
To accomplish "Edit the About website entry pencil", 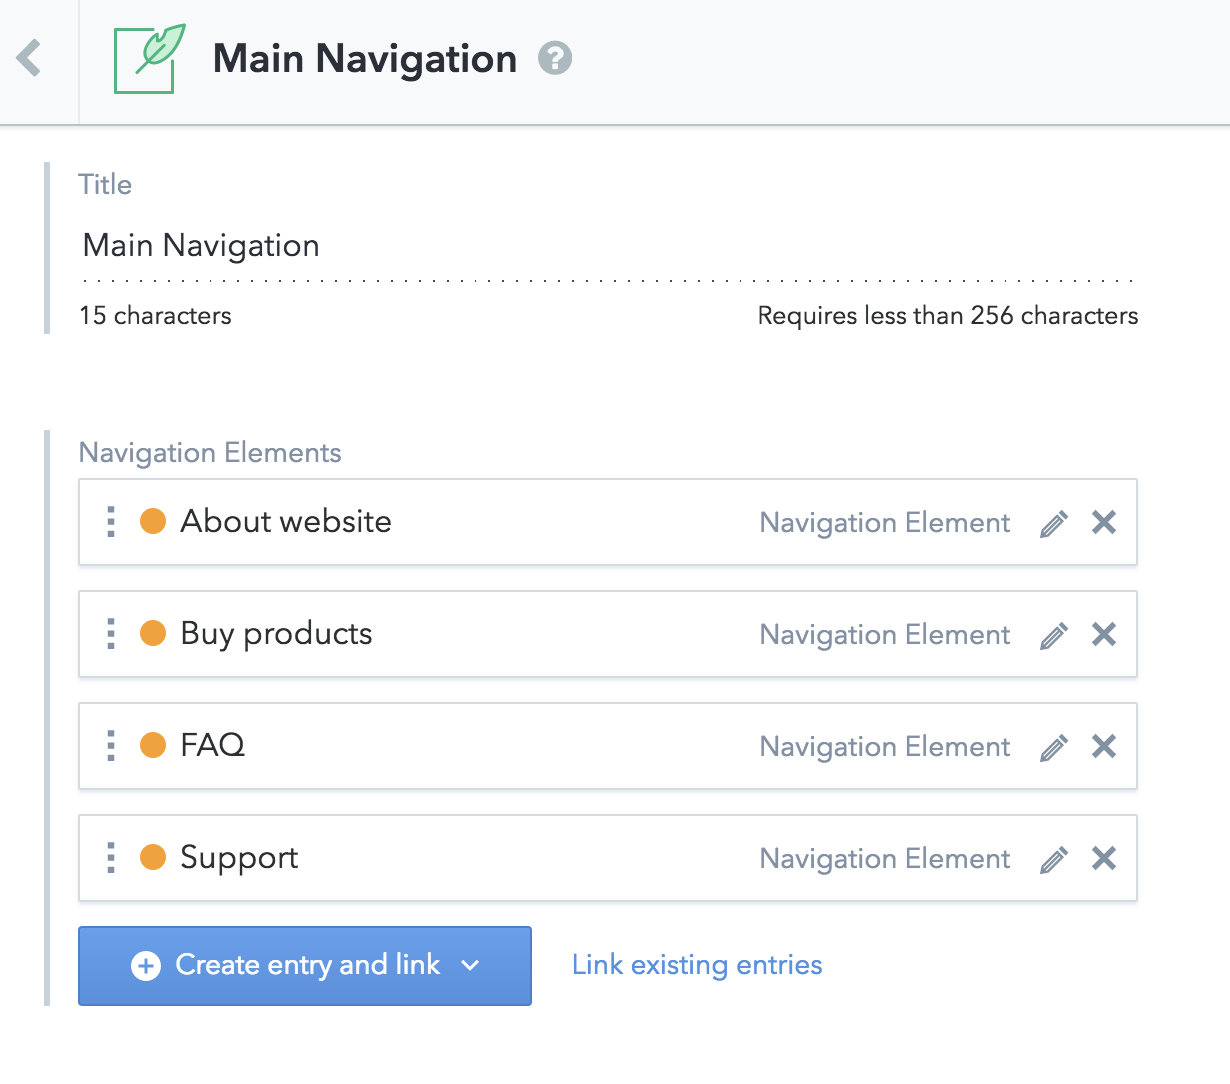I will click(x=1054, y=523).
